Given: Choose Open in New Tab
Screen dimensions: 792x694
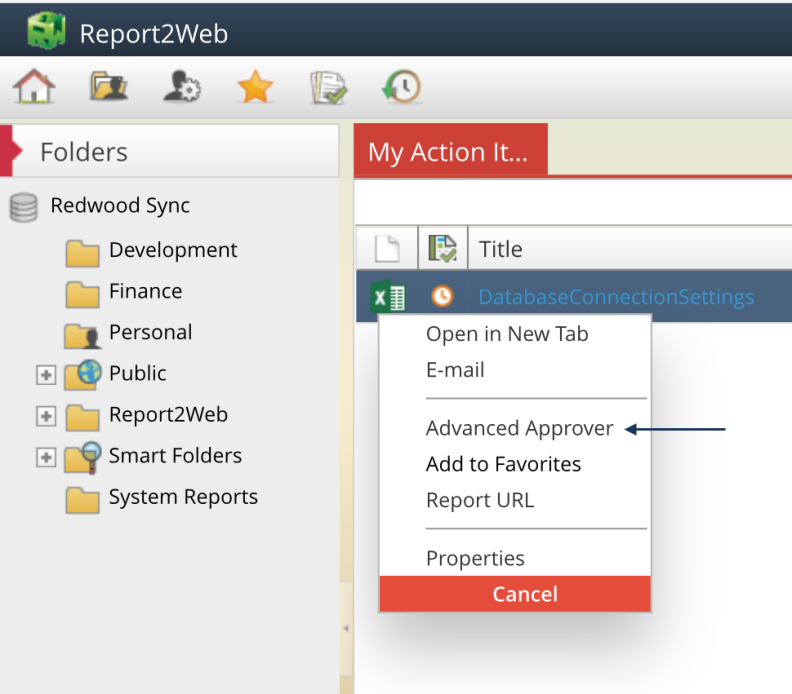Looking at the screenshot, I should pyautogui.click(x=507, y=334).
